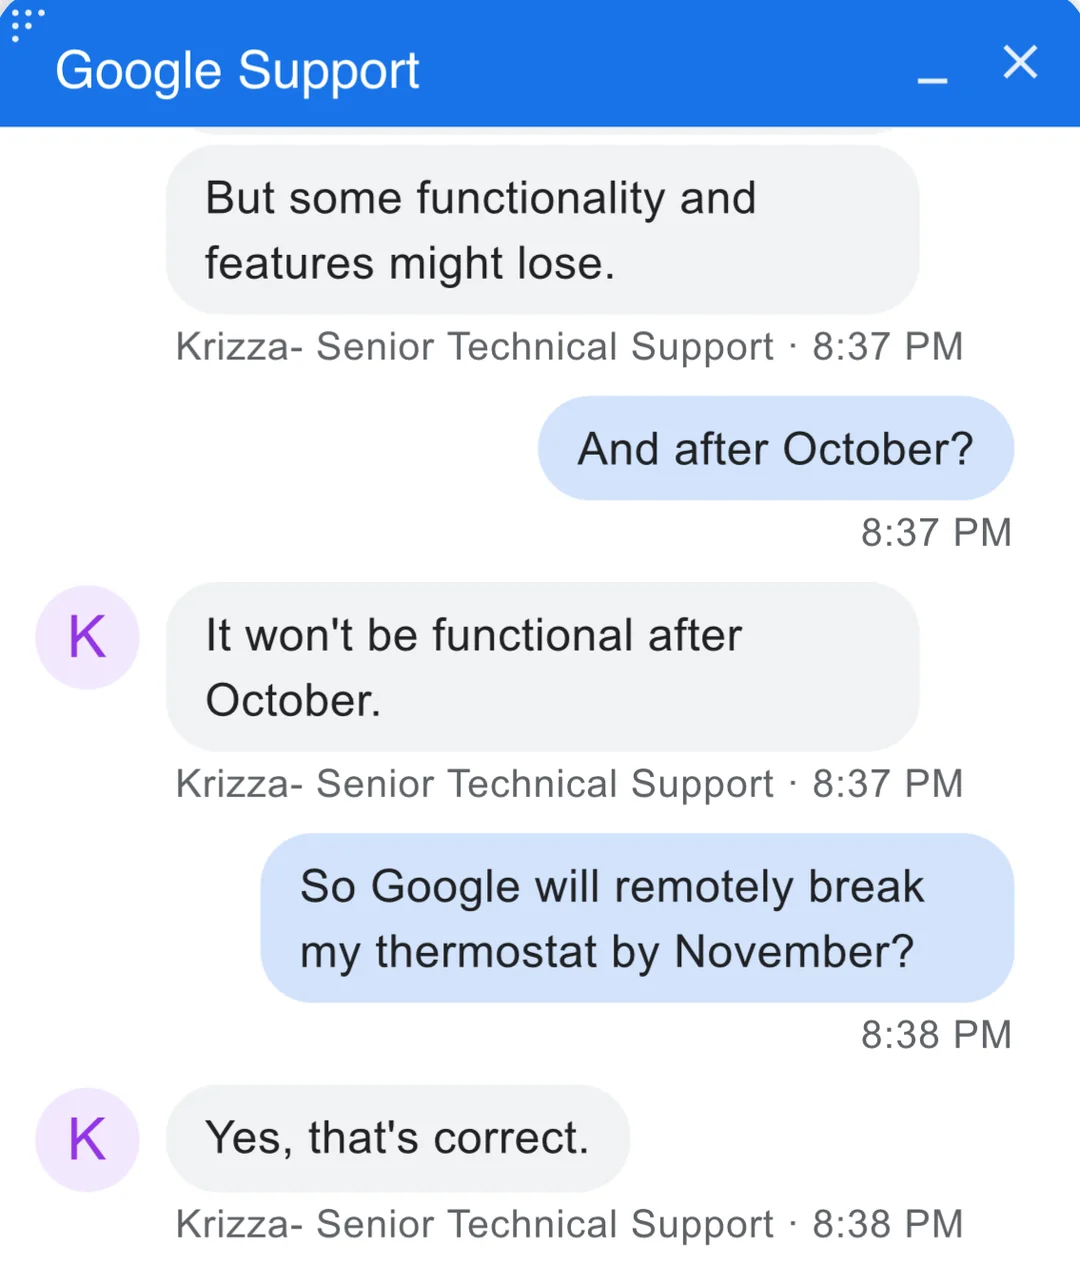Image resolution: width=1080 pixels, height=1265 pixels.
Task: Select the 'But some functionality and features' message bubble
Action: 542,230
